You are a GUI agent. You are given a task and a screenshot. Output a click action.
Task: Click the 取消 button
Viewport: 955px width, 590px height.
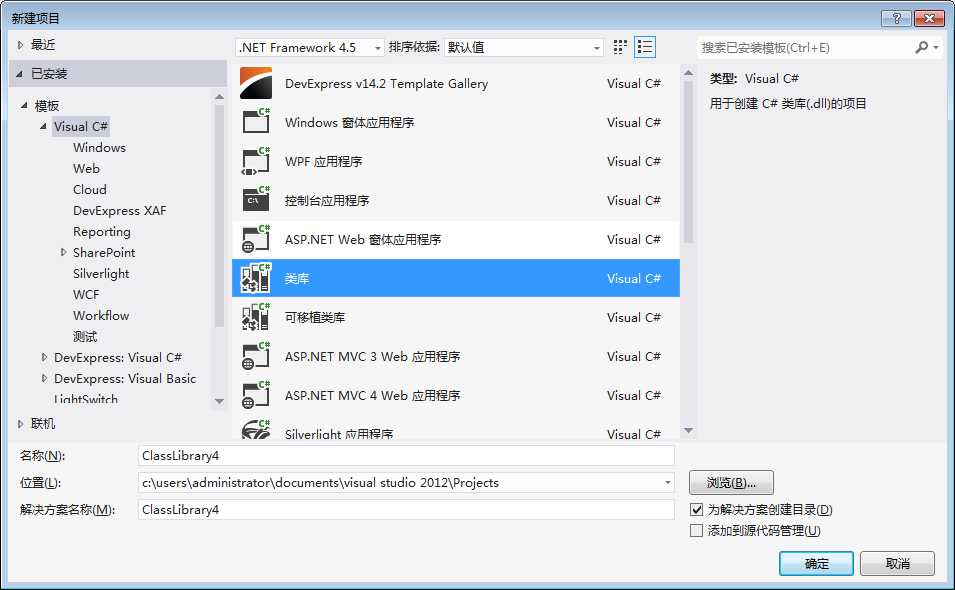tap(897, 564)
